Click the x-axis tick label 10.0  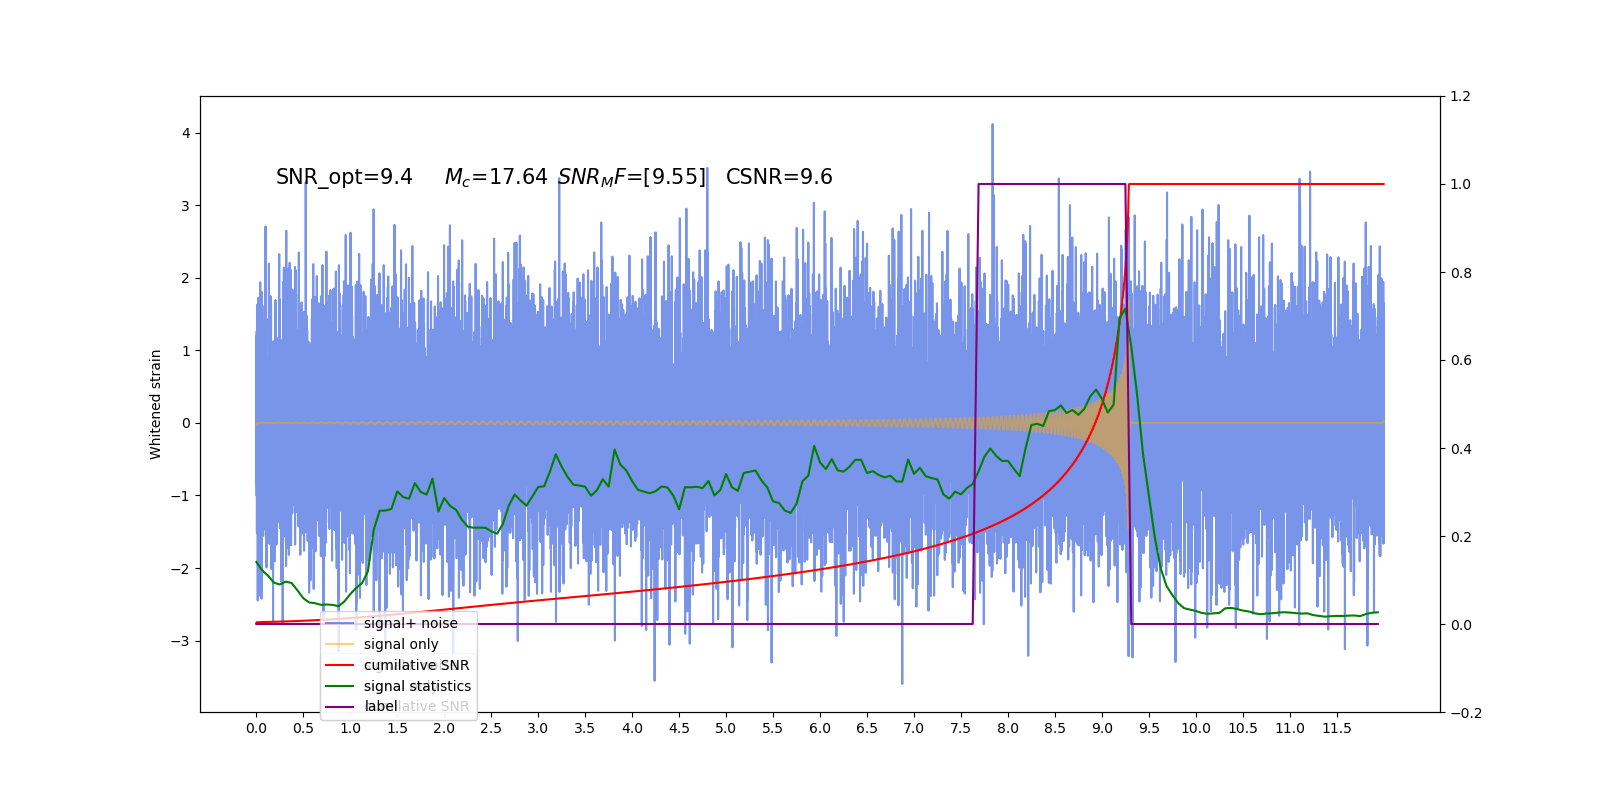[1196, 728]
